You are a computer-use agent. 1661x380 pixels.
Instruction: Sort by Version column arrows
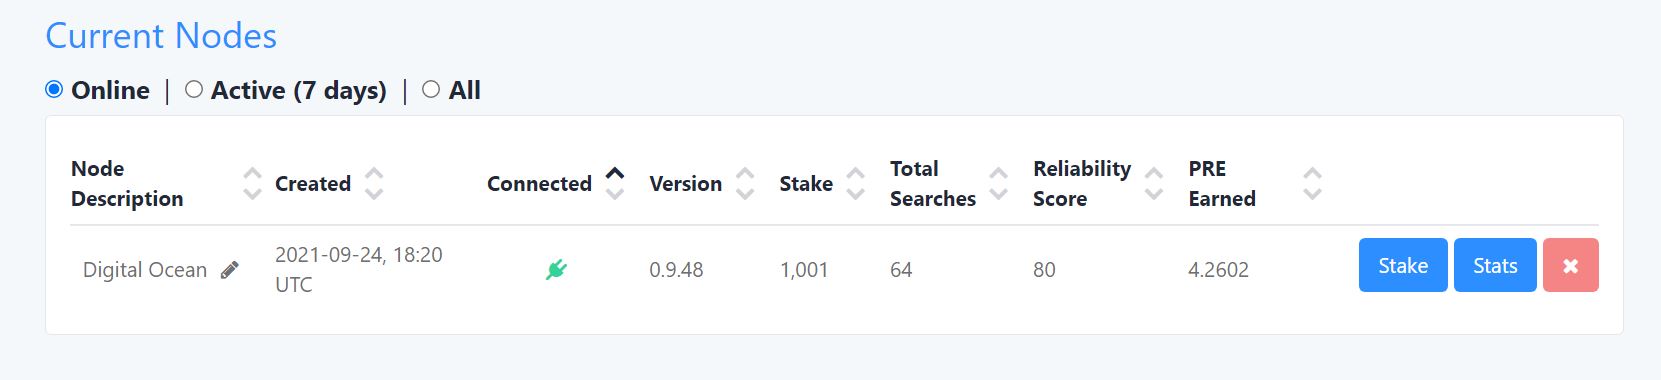coord(745,184)
